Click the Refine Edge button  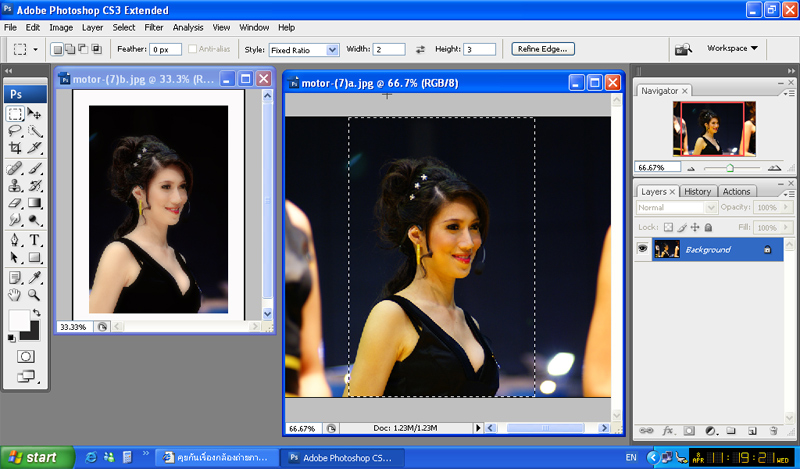point(543,48)
